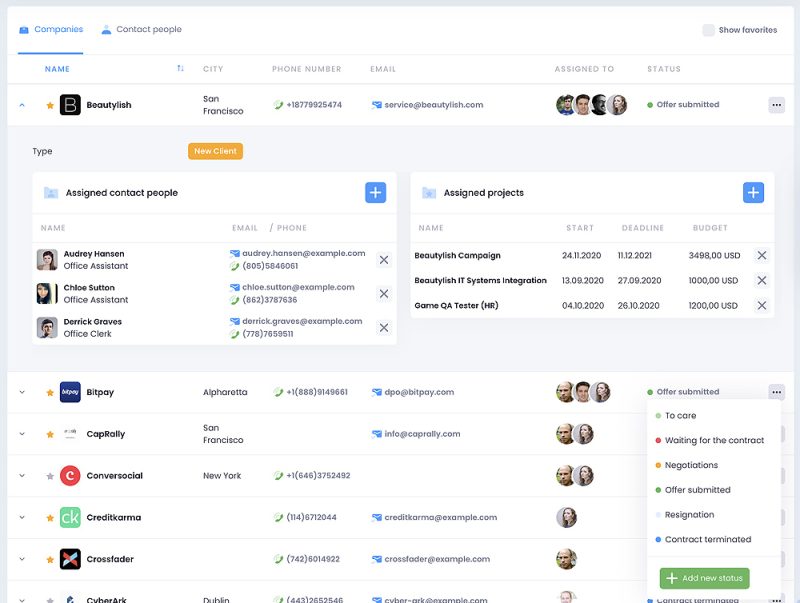
Task: Click the Creditkarma company logo
Action: pos(70,517)
